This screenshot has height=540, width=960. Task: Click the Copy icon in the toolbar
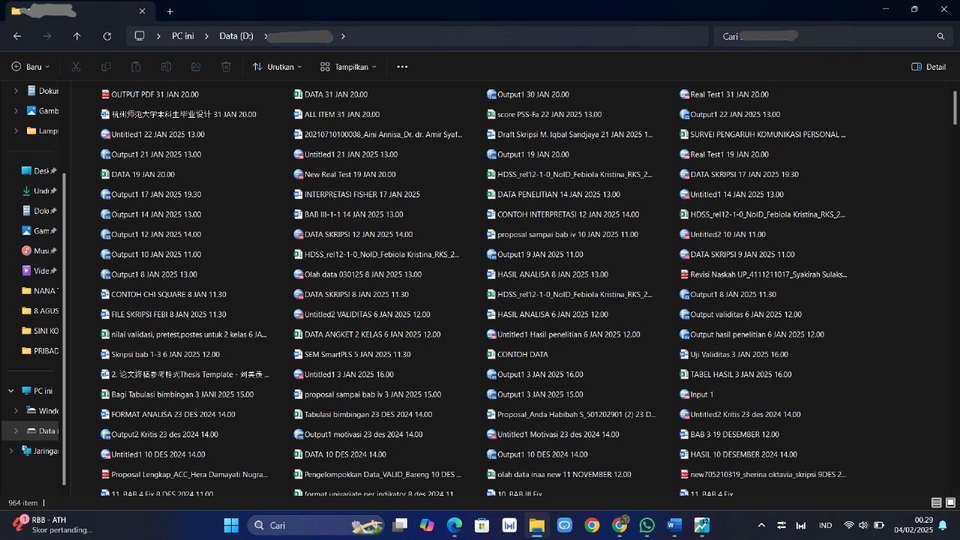(106, 67)
